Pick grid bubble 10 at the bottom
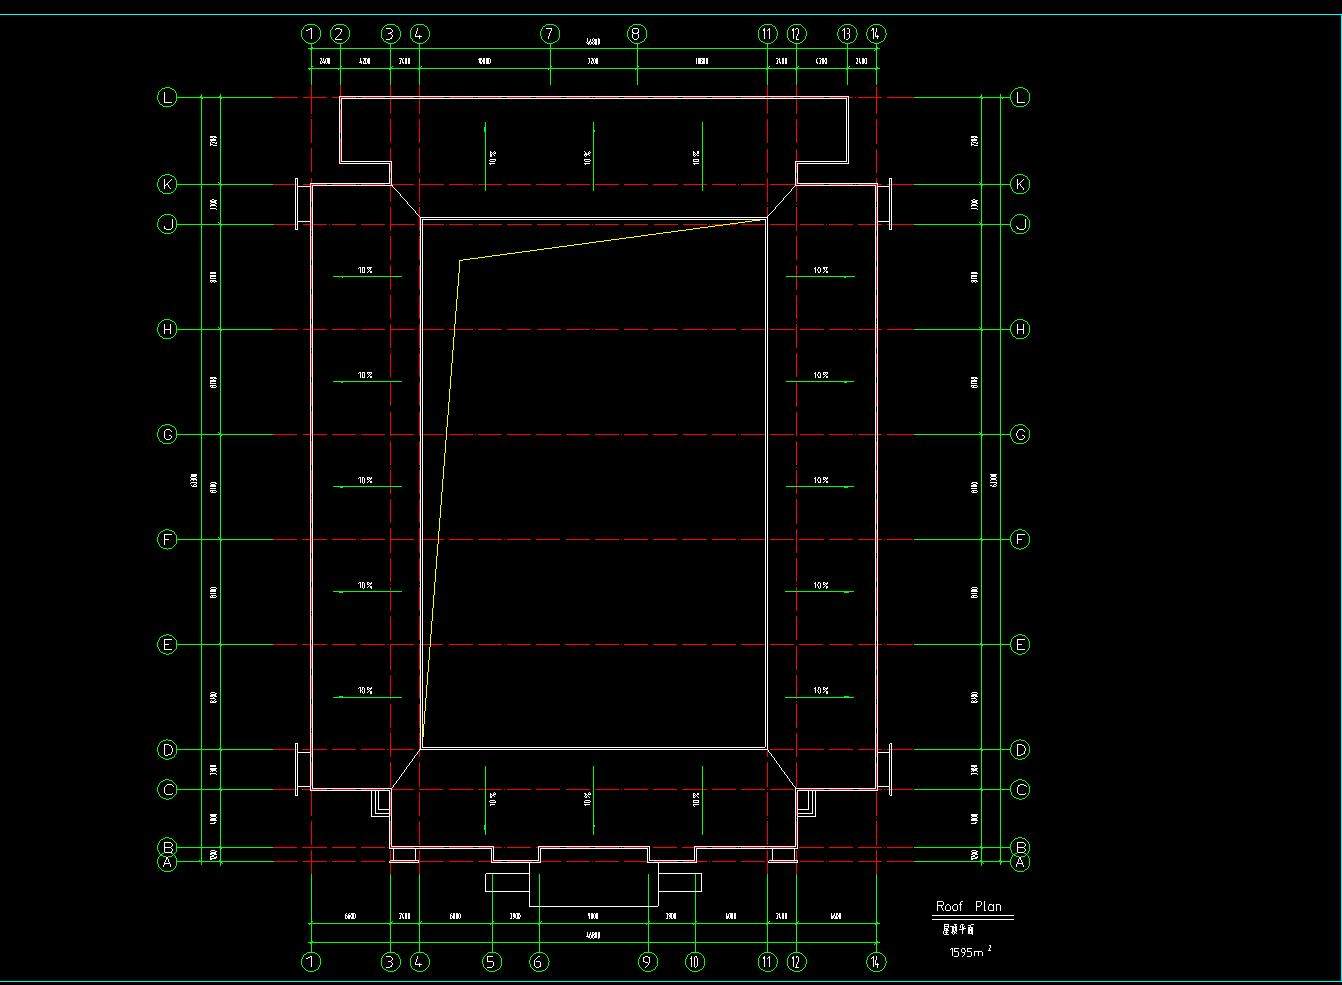Viewport: 1342px width, 985px height. (x=695, y=962)
